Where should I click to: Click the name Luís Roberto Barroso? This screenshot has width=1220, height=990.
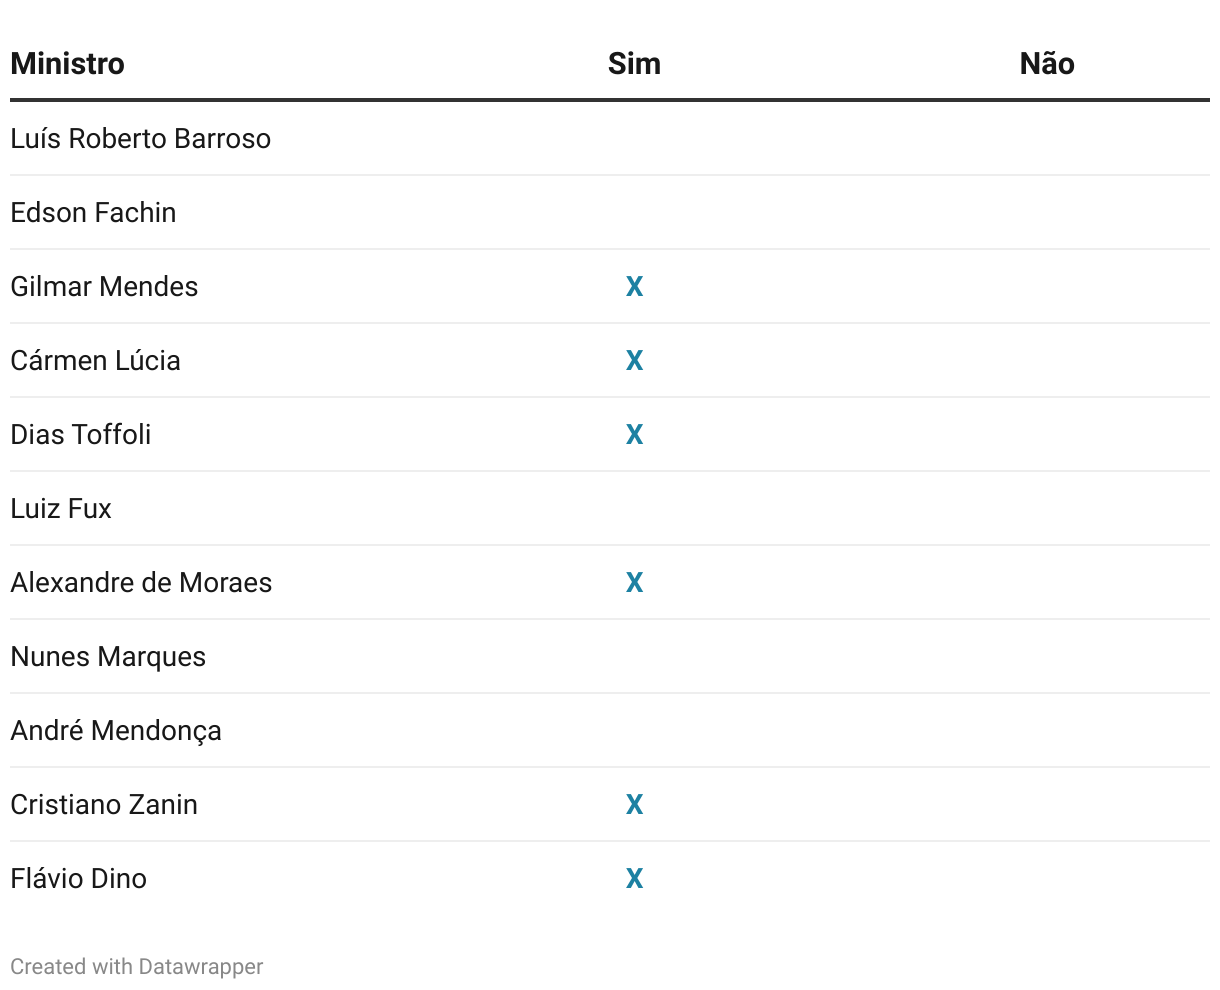(141, 139)
